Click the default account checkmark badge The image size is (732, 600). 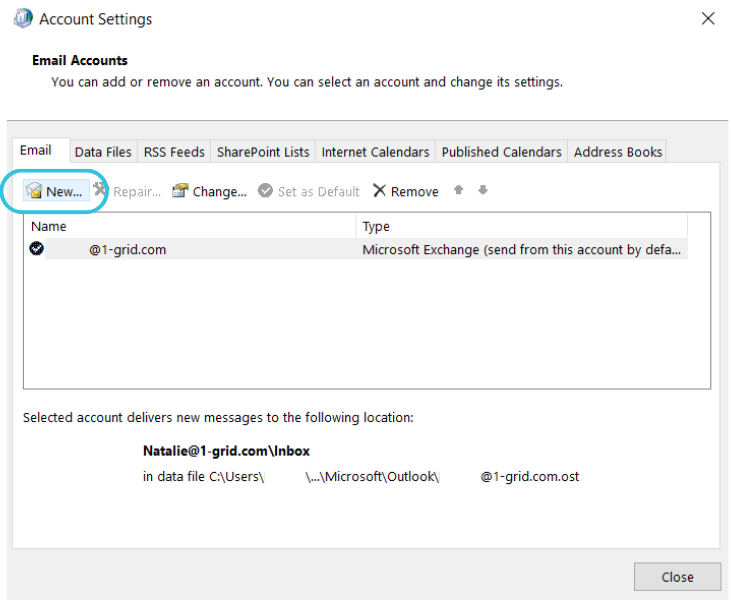point(37,249)
